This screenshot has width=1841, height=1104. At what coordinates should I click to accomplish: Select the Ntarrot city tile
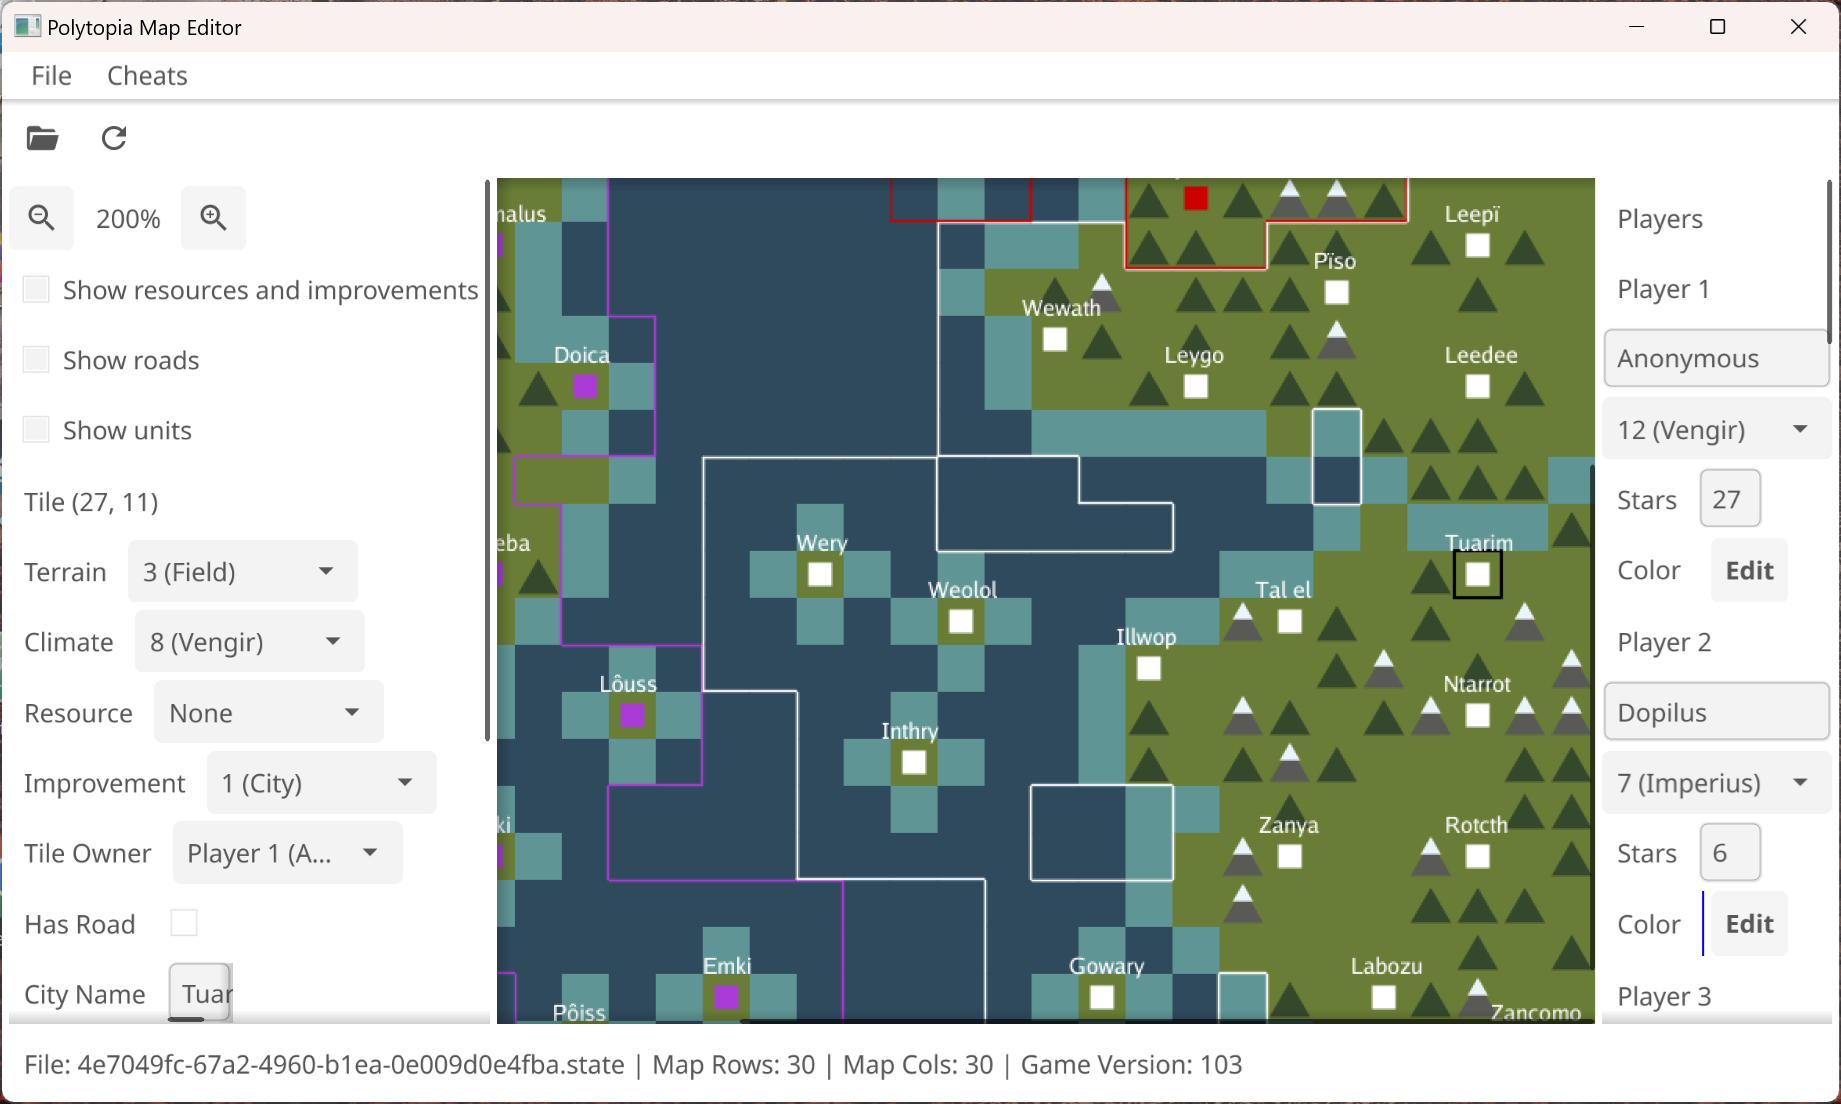tap(1478, 716)
